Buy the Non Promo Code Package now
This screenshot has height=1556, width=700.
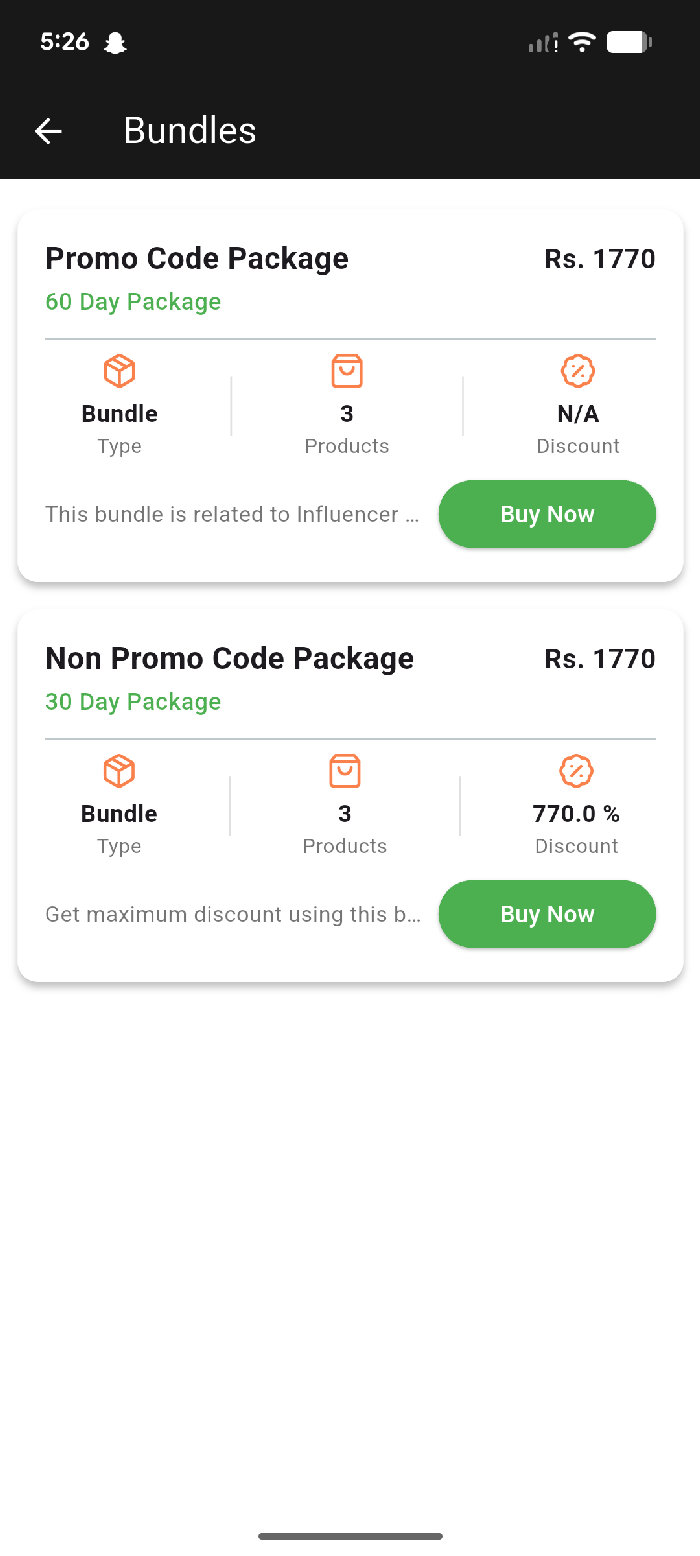pyautogui.click(x=547, y=914)
